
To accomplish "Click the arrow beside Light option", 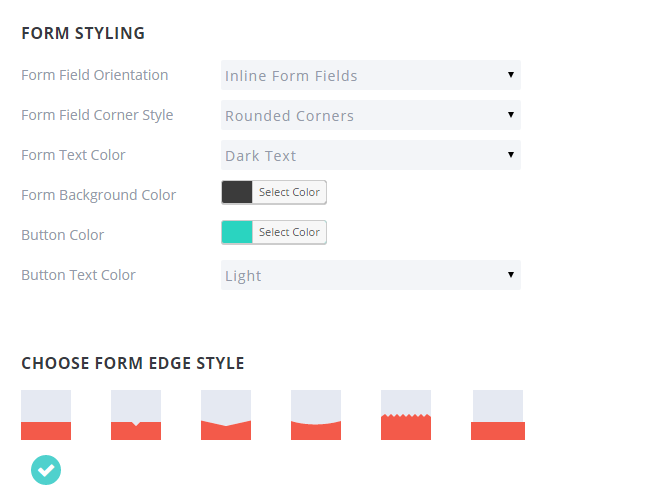I will pos(511,274).
